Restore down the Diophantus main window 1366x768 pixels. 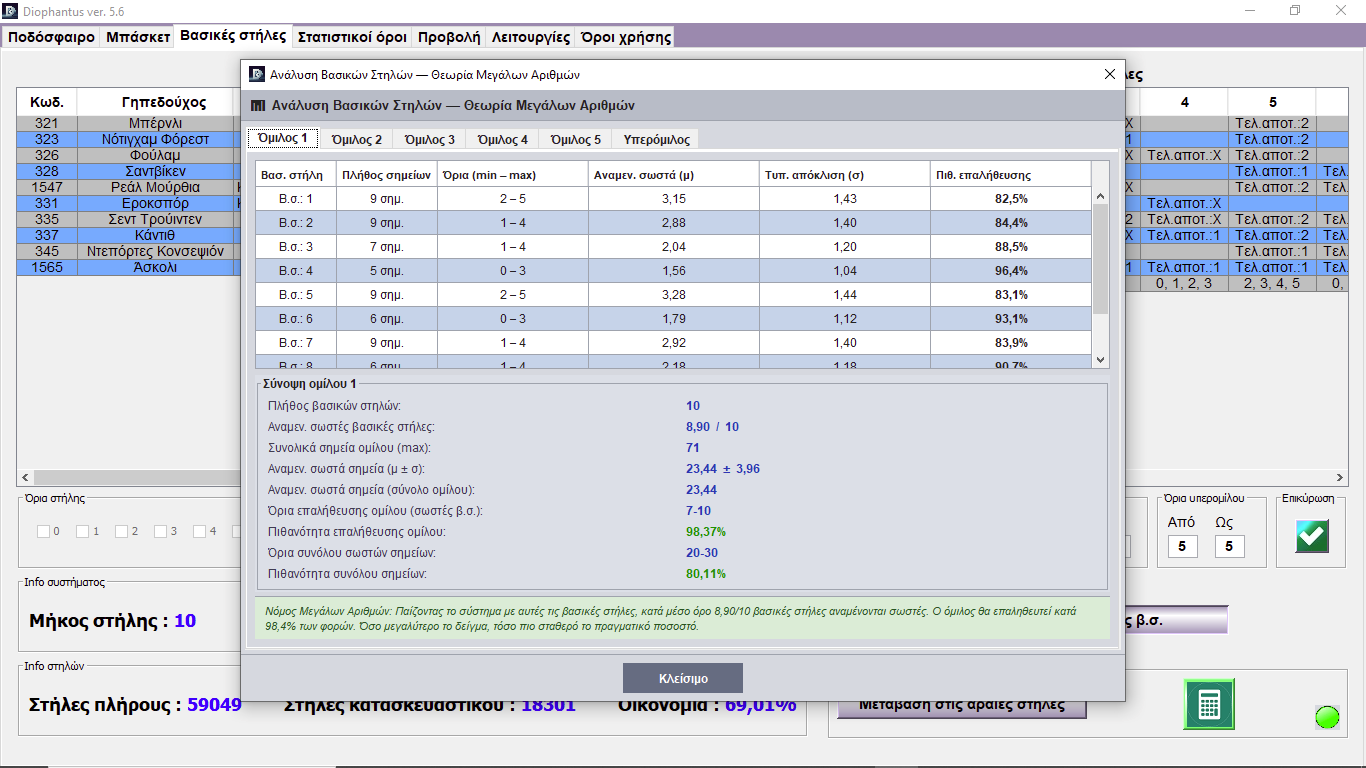click(x=1295, y=10)
